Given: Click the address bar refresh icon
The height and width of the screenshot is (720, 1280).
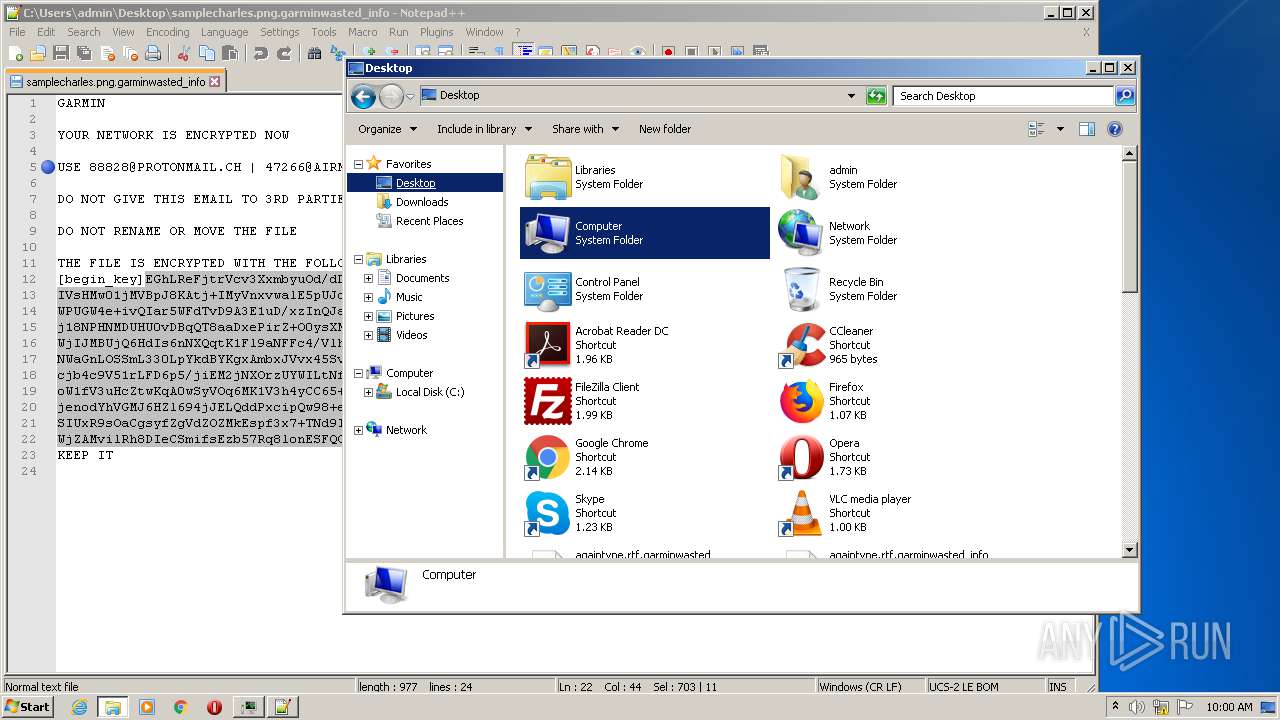Looking at the screenshot, I should point(876,96).
